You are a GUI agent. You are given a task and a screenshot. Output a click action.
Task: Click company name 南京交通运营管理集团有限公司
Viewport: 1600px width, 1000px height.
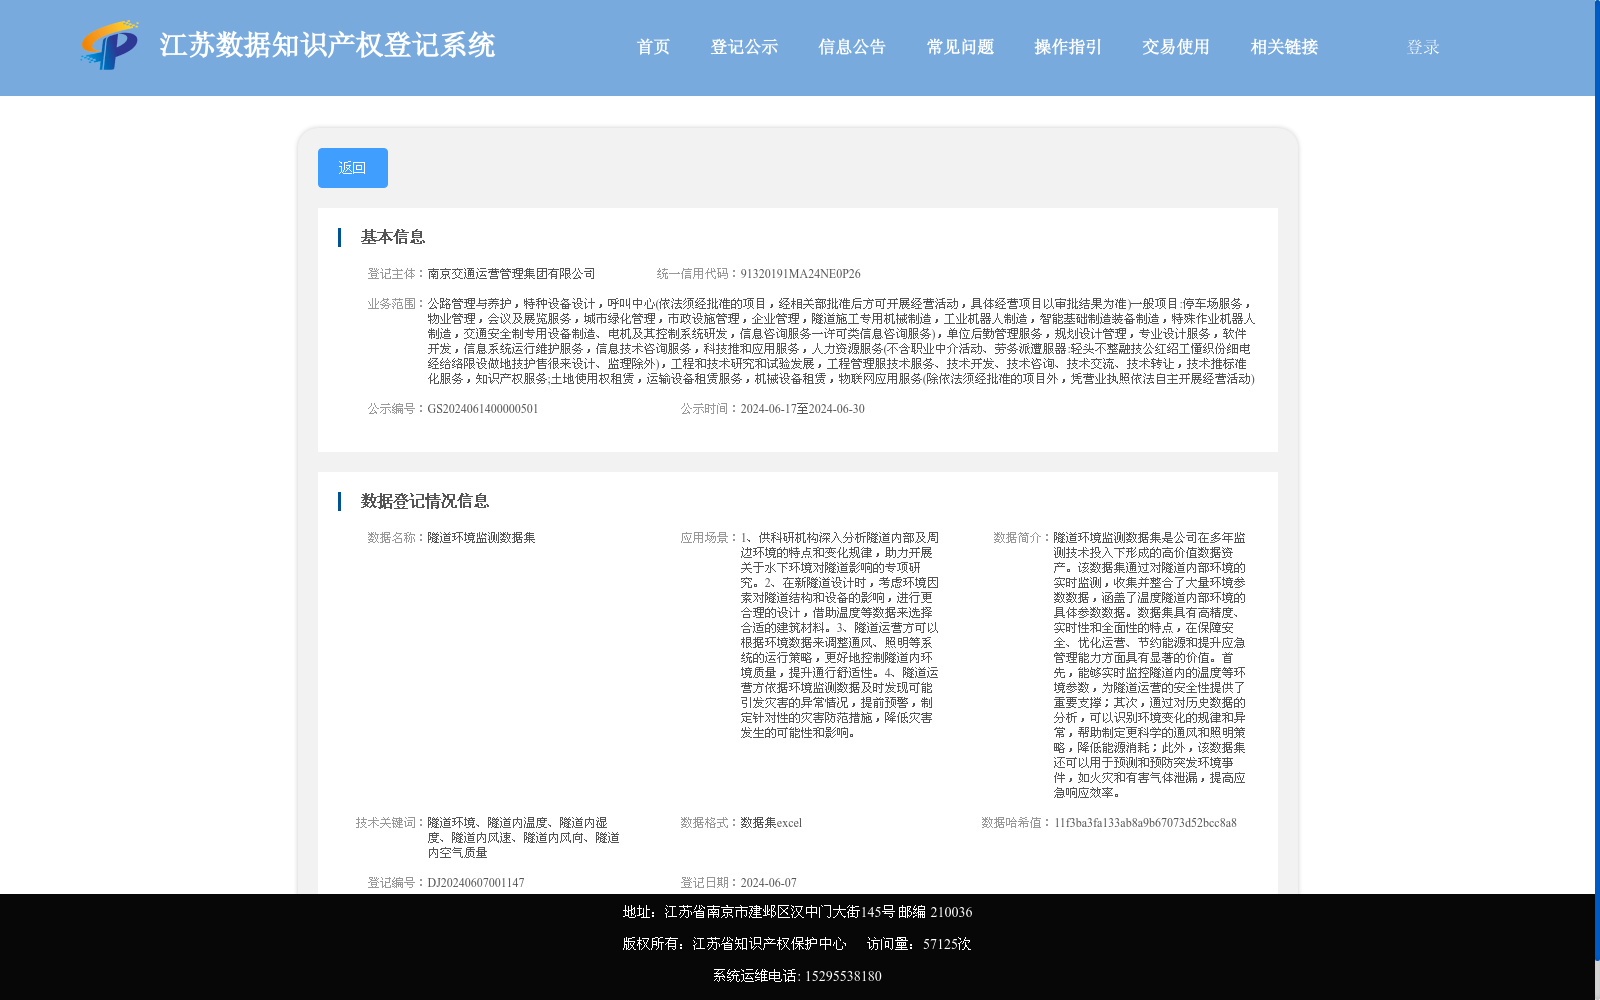click(x=511, y=274)
